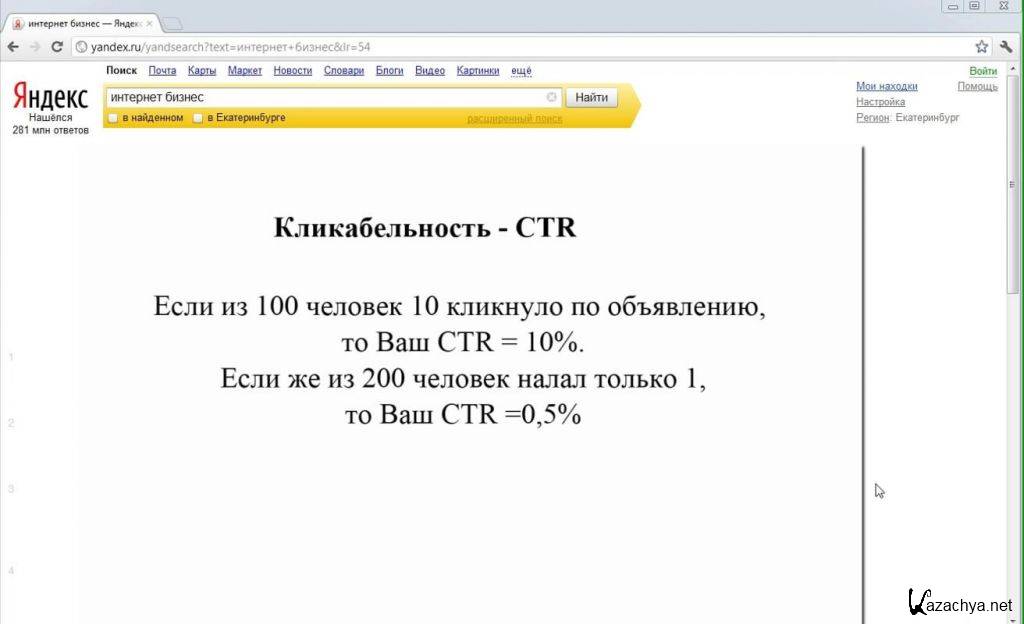Open the 'Регион' setting link
Screen dimensions: 1024x624
872,117
